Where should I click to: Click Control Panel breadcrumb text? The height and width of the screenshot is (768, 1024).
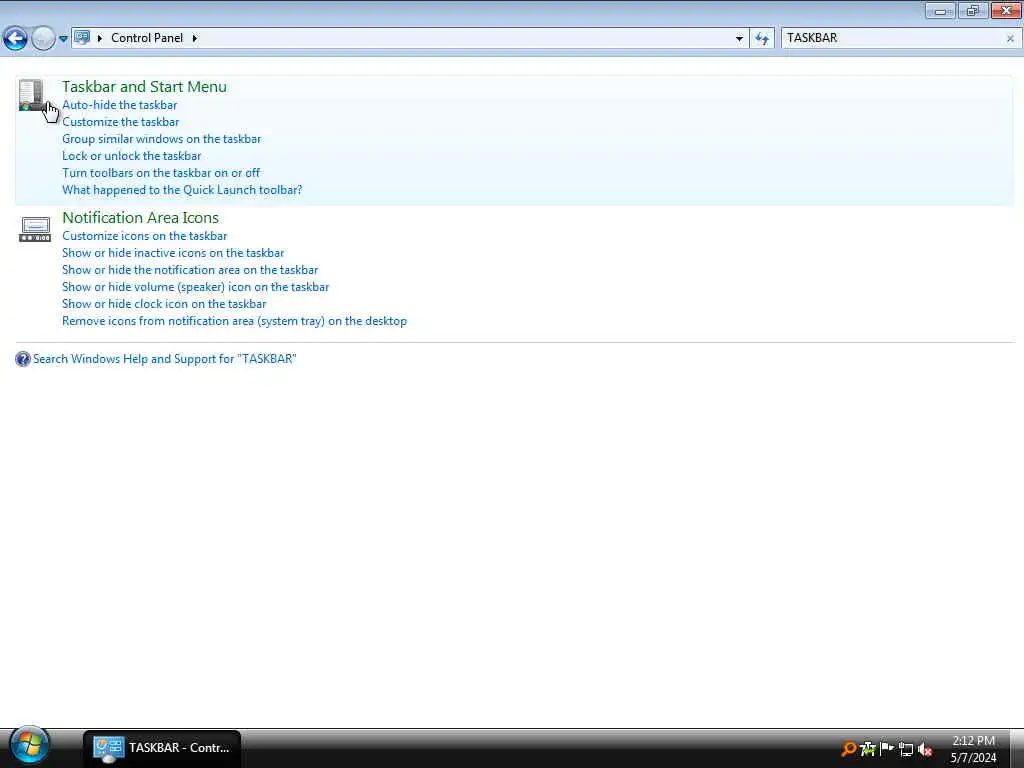(147, 38)
